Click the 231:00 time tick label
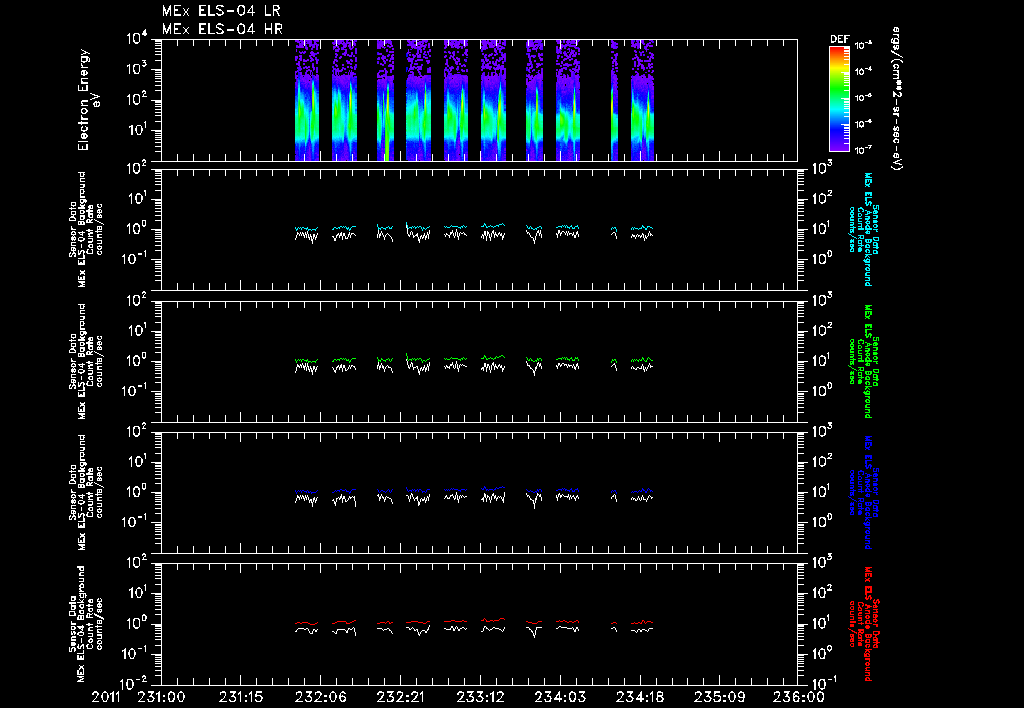The height and width of the screenshot is (708, 1024). 161,697
